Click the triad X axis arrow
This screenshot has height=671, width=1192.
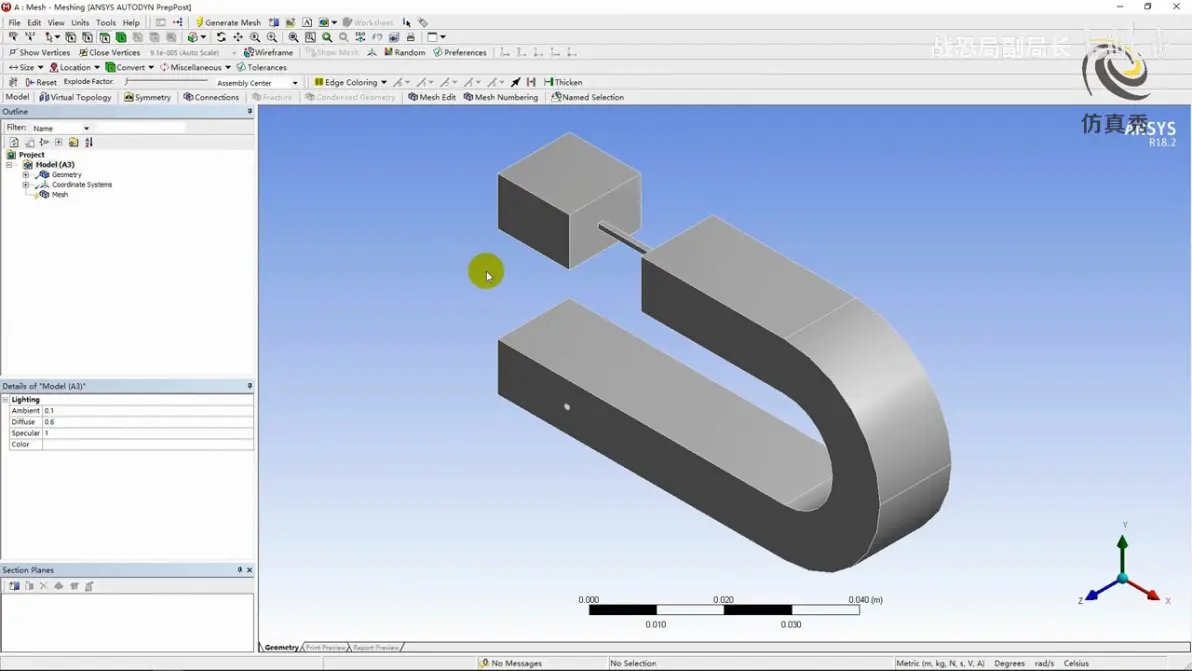[1152, 594]
